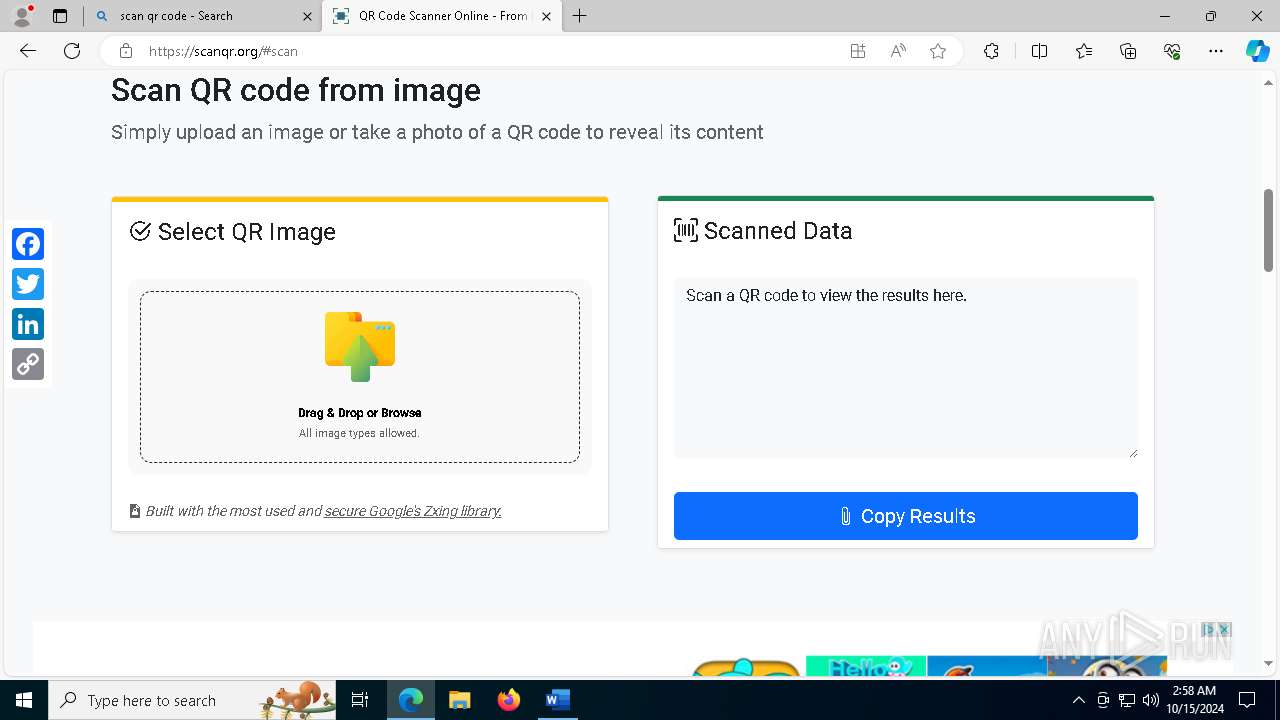
Task: Close the advertisement with X icon
Action: (x=1224, y=629)
